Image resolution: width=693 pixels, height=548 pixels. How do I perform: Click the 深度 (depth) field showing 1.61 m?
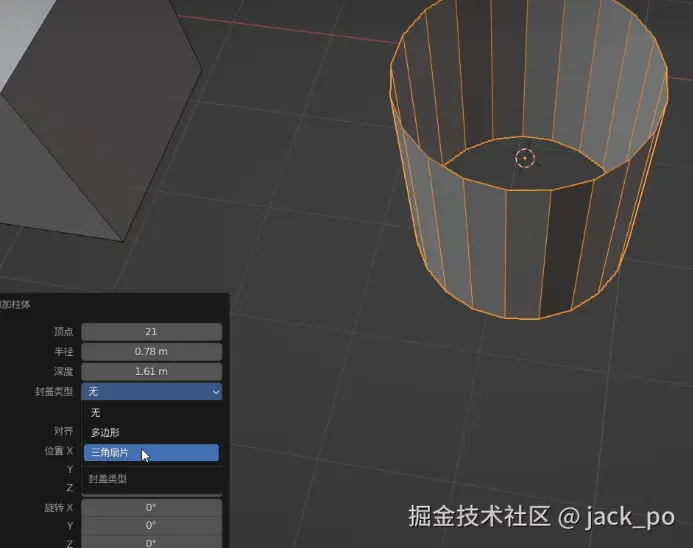pos(152,372)
